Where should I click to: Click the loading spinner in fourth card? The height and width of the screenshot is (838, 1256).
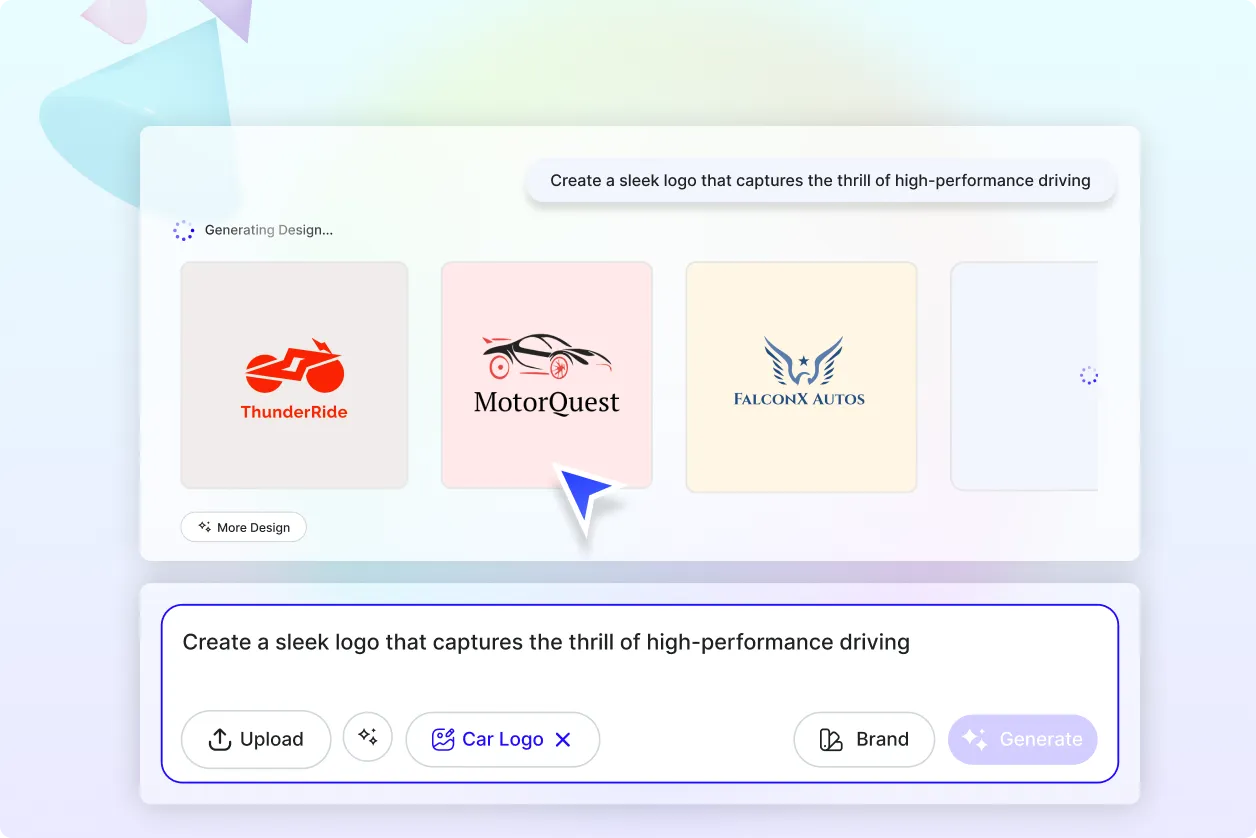pyautogui.click(x=1089, y=376)
